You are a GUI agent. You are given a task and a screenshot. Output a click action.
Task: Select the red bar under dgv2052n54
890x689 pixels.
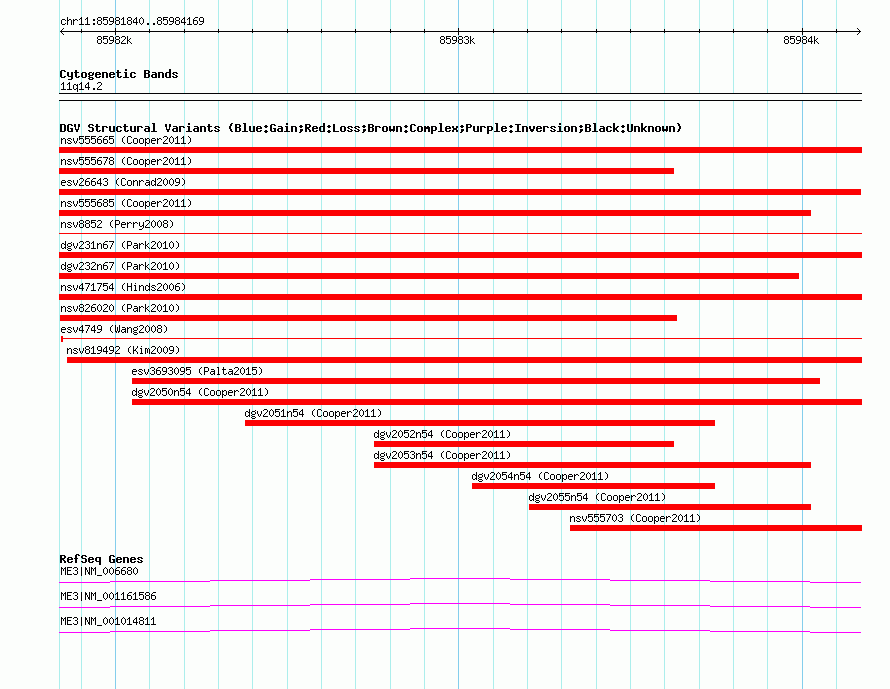[x=523, y=444]
